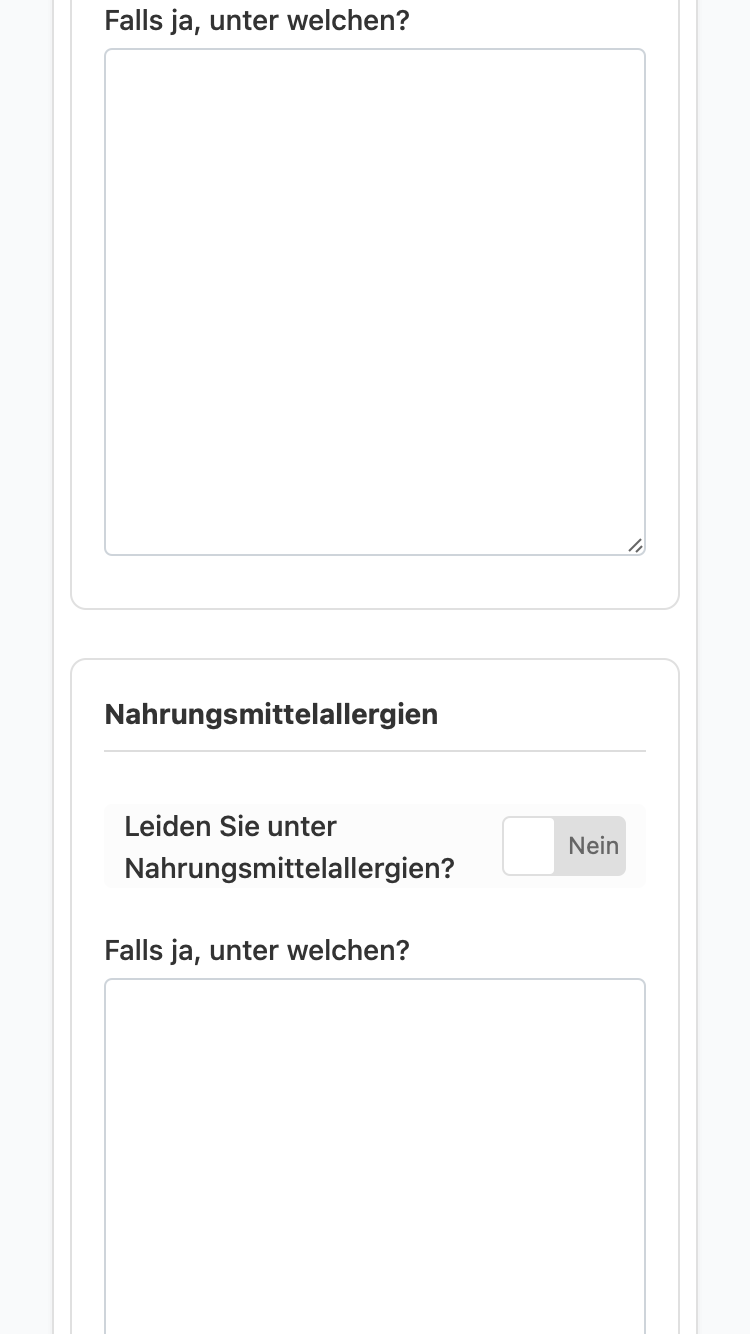The image size is (750, 1334).
Task: Click the "Leiden Sie unter Nahrungsmittelallergien?" question text
Action: pyautogui.click(x=289, y=847)
